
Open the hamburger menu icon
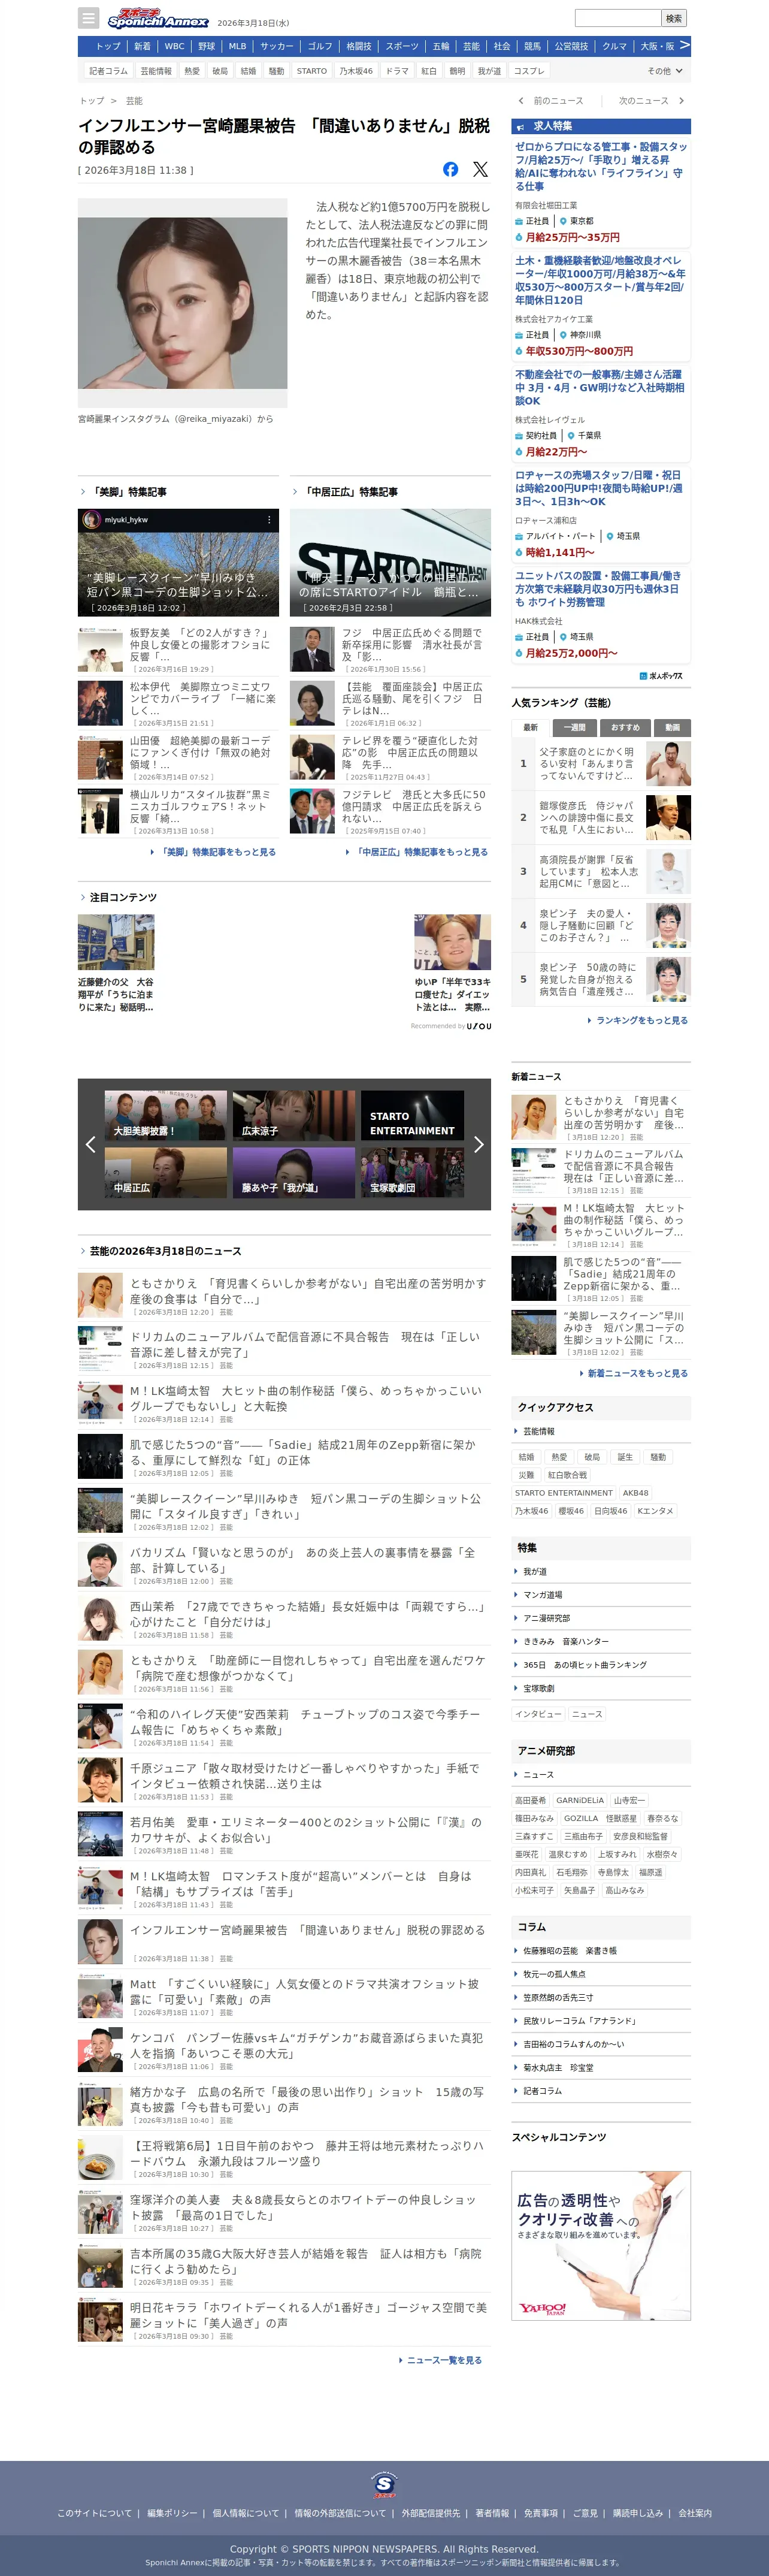click(89, 18)
